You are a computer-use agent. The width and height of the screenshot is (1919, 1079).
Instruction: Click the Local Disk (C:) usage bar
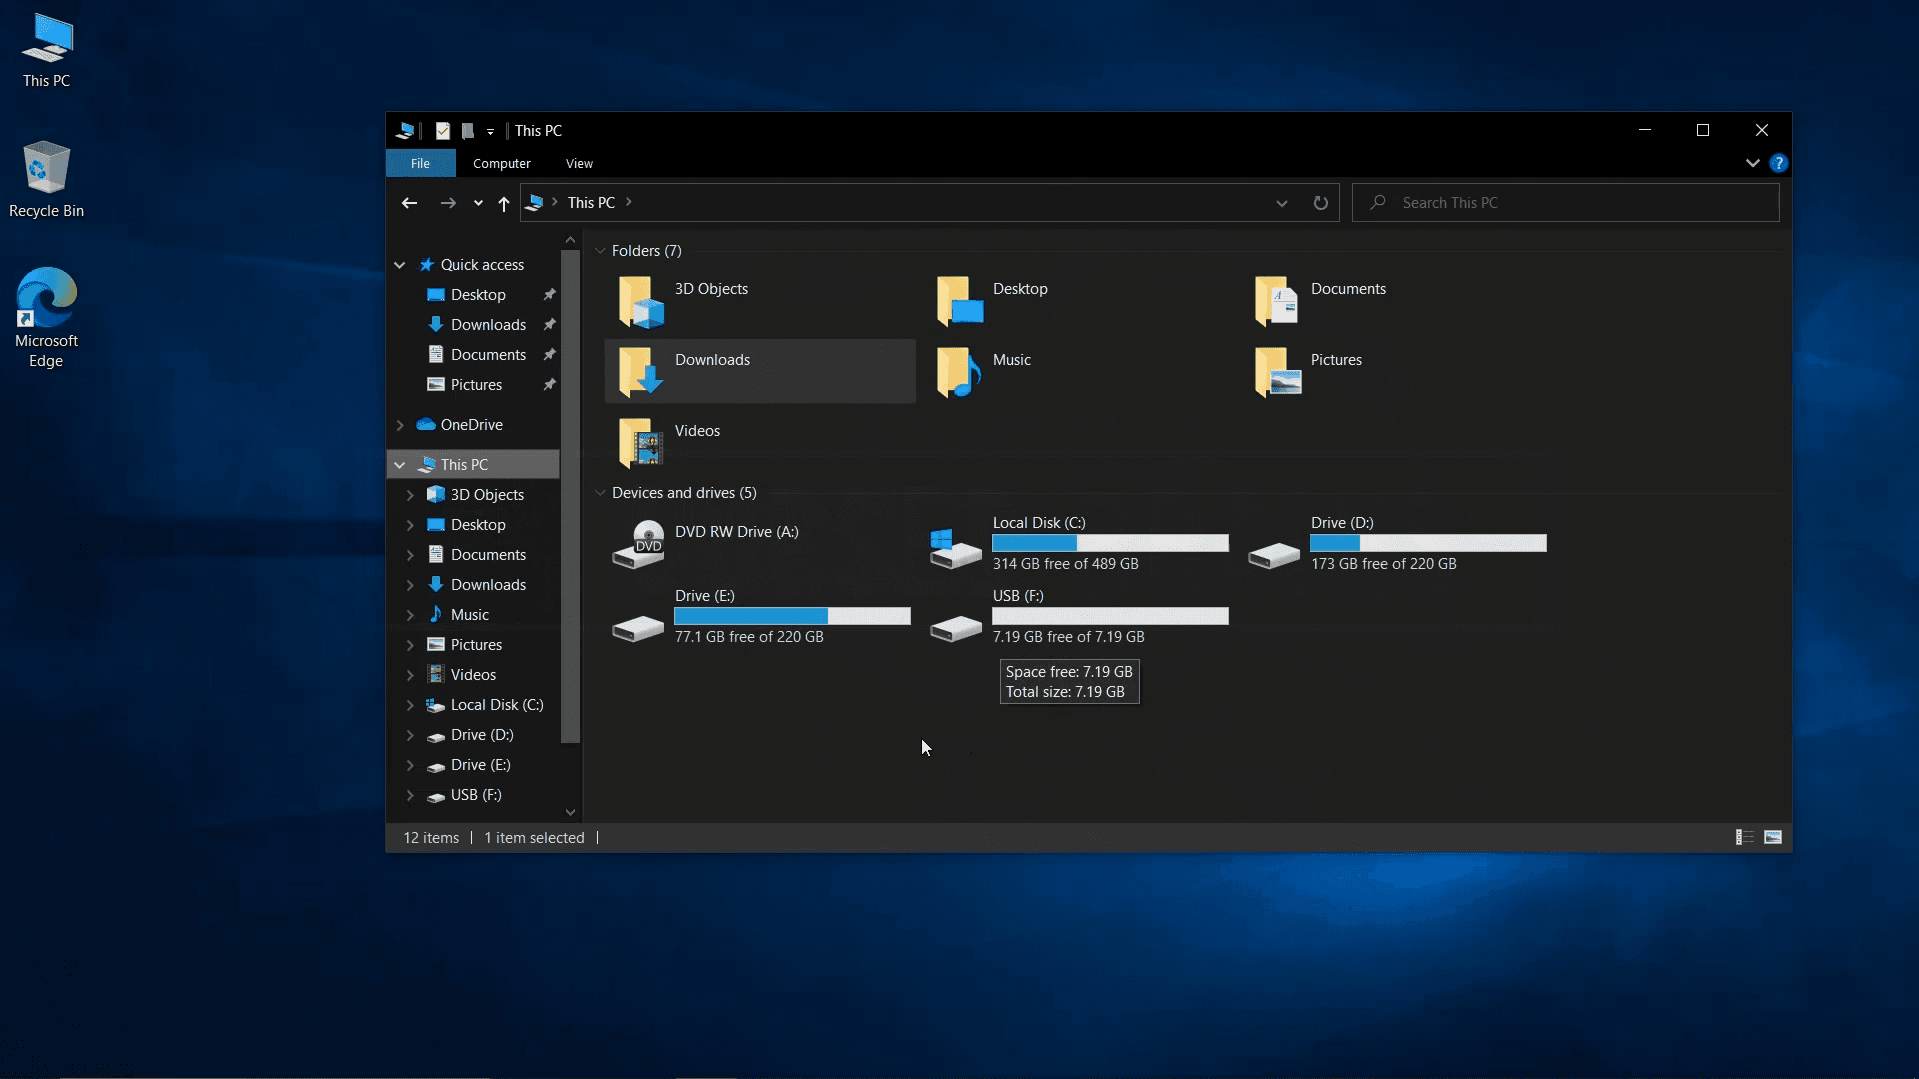click(x=1110, y=543)
